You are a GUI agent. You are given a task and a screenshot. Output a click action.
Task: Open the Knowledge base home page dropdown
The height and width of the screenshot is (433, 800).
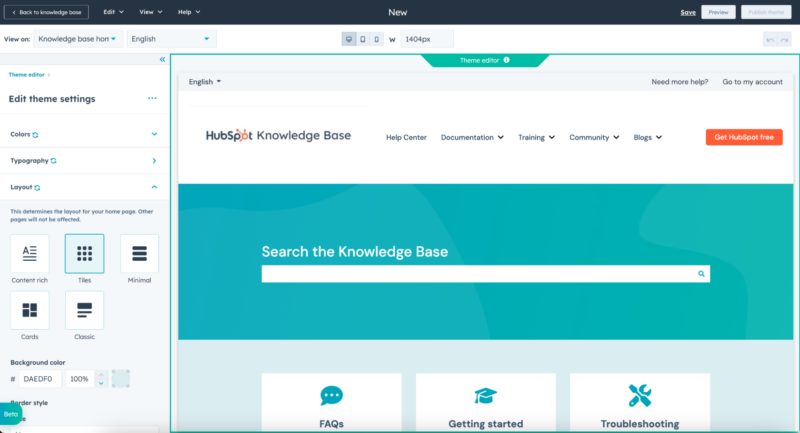pyautogui.click(x=78, y=39)
